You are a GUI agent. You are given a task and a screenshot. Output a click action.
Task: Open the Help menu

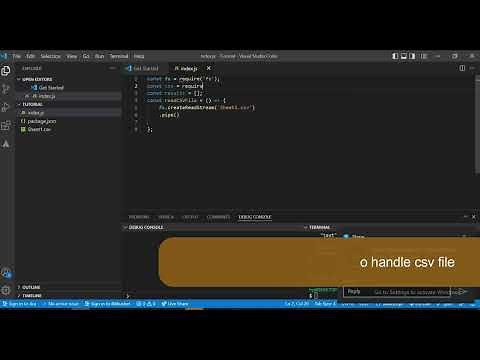click(x=139, y=56)
